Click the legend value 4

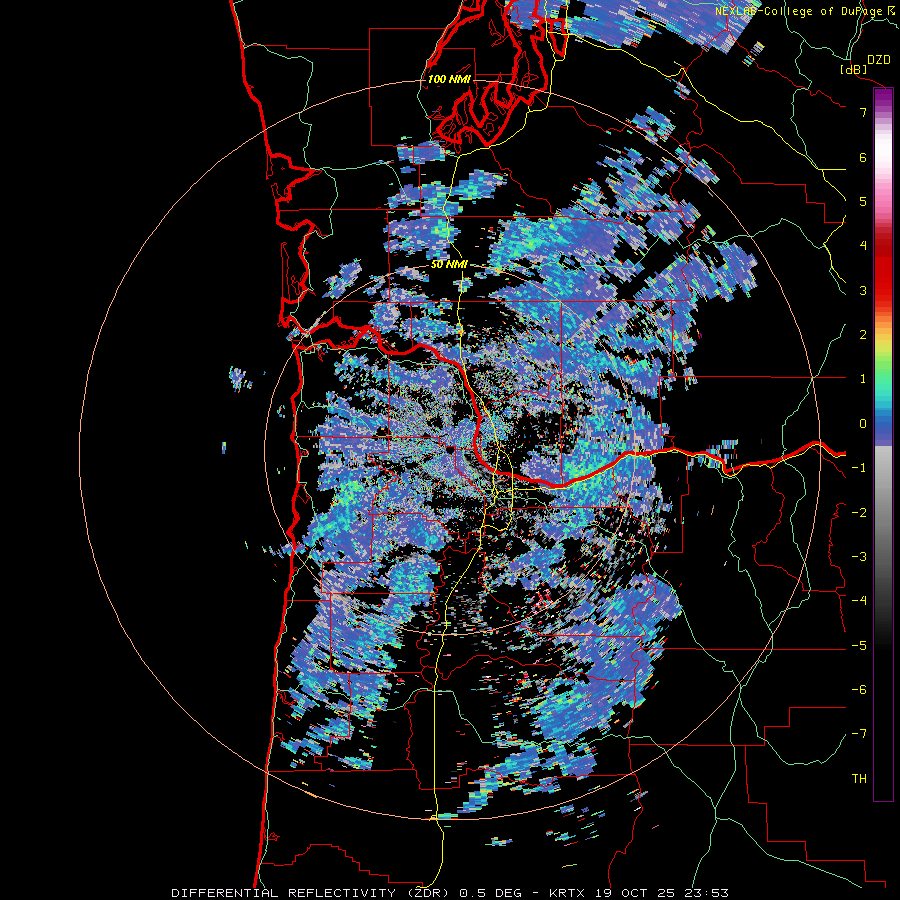point(863,246)
